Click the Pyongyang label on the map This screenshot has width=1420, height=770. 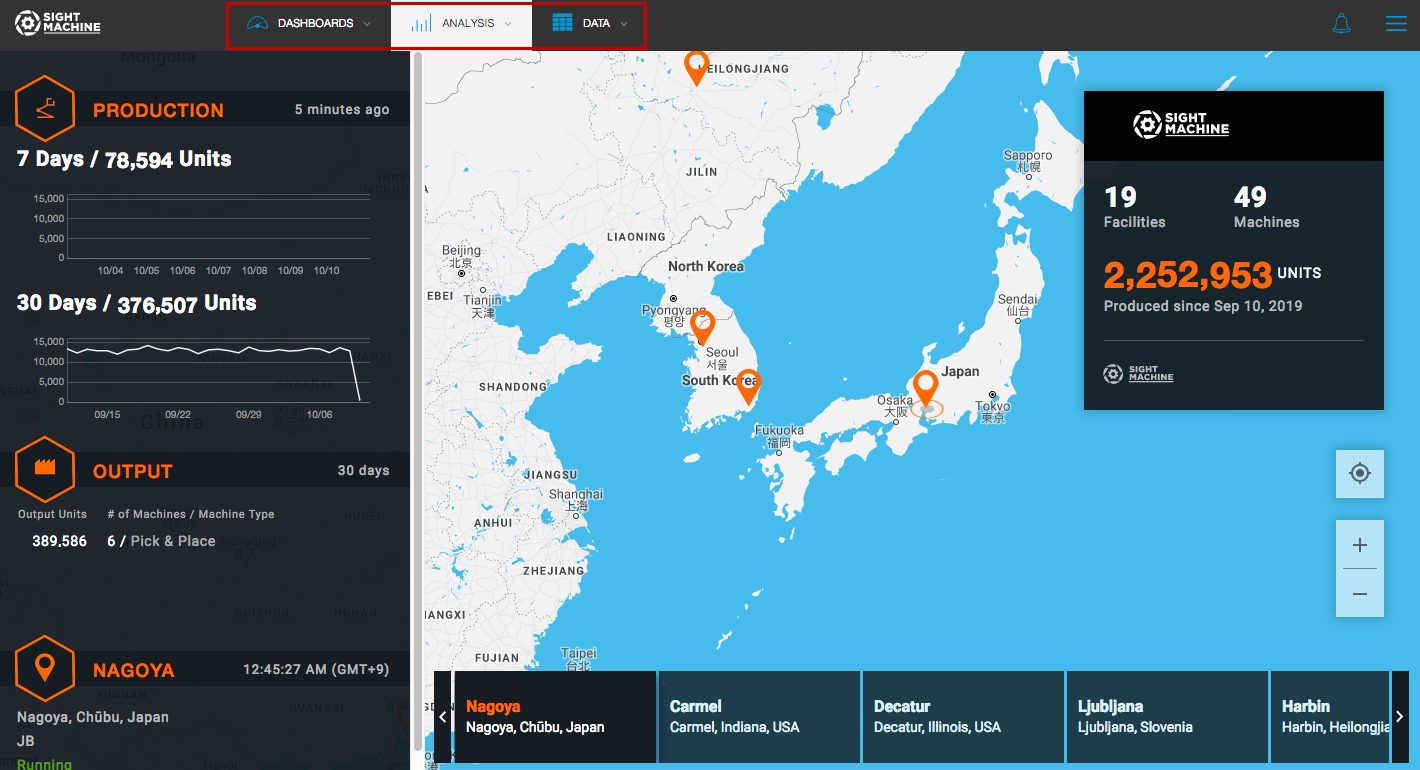(672, 316)
